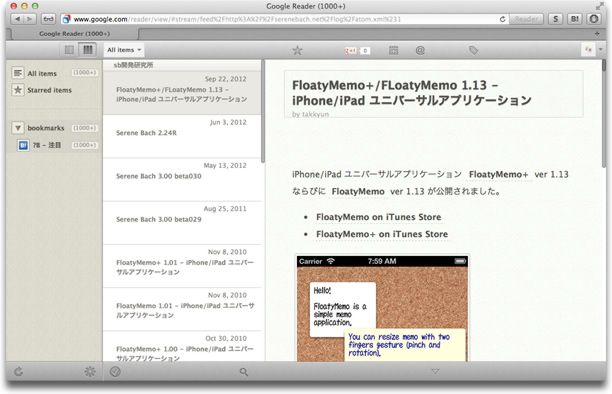
Task: Edit tags with tag icon
Action: pyautogui.click(x=473, y=50)
